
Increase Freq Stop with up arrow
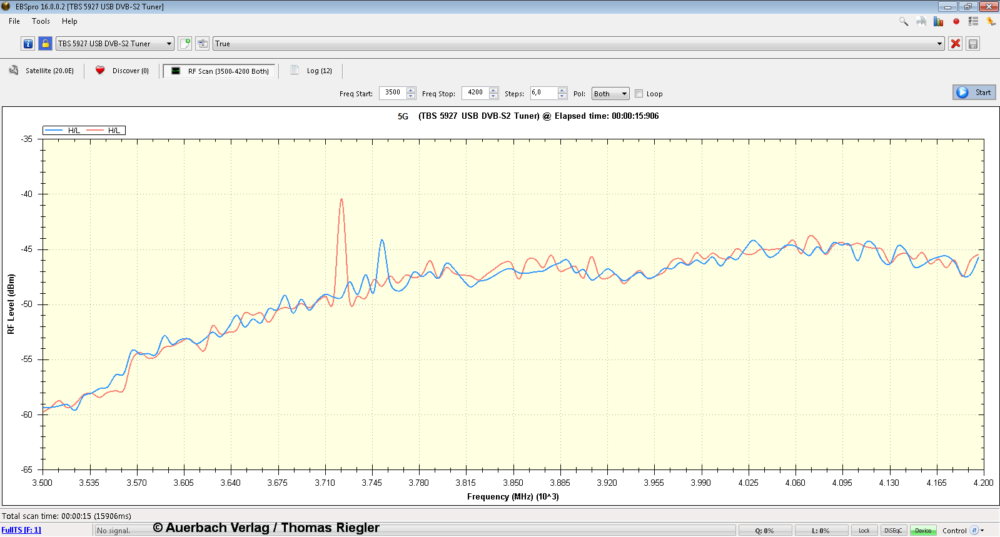[494, 90]
